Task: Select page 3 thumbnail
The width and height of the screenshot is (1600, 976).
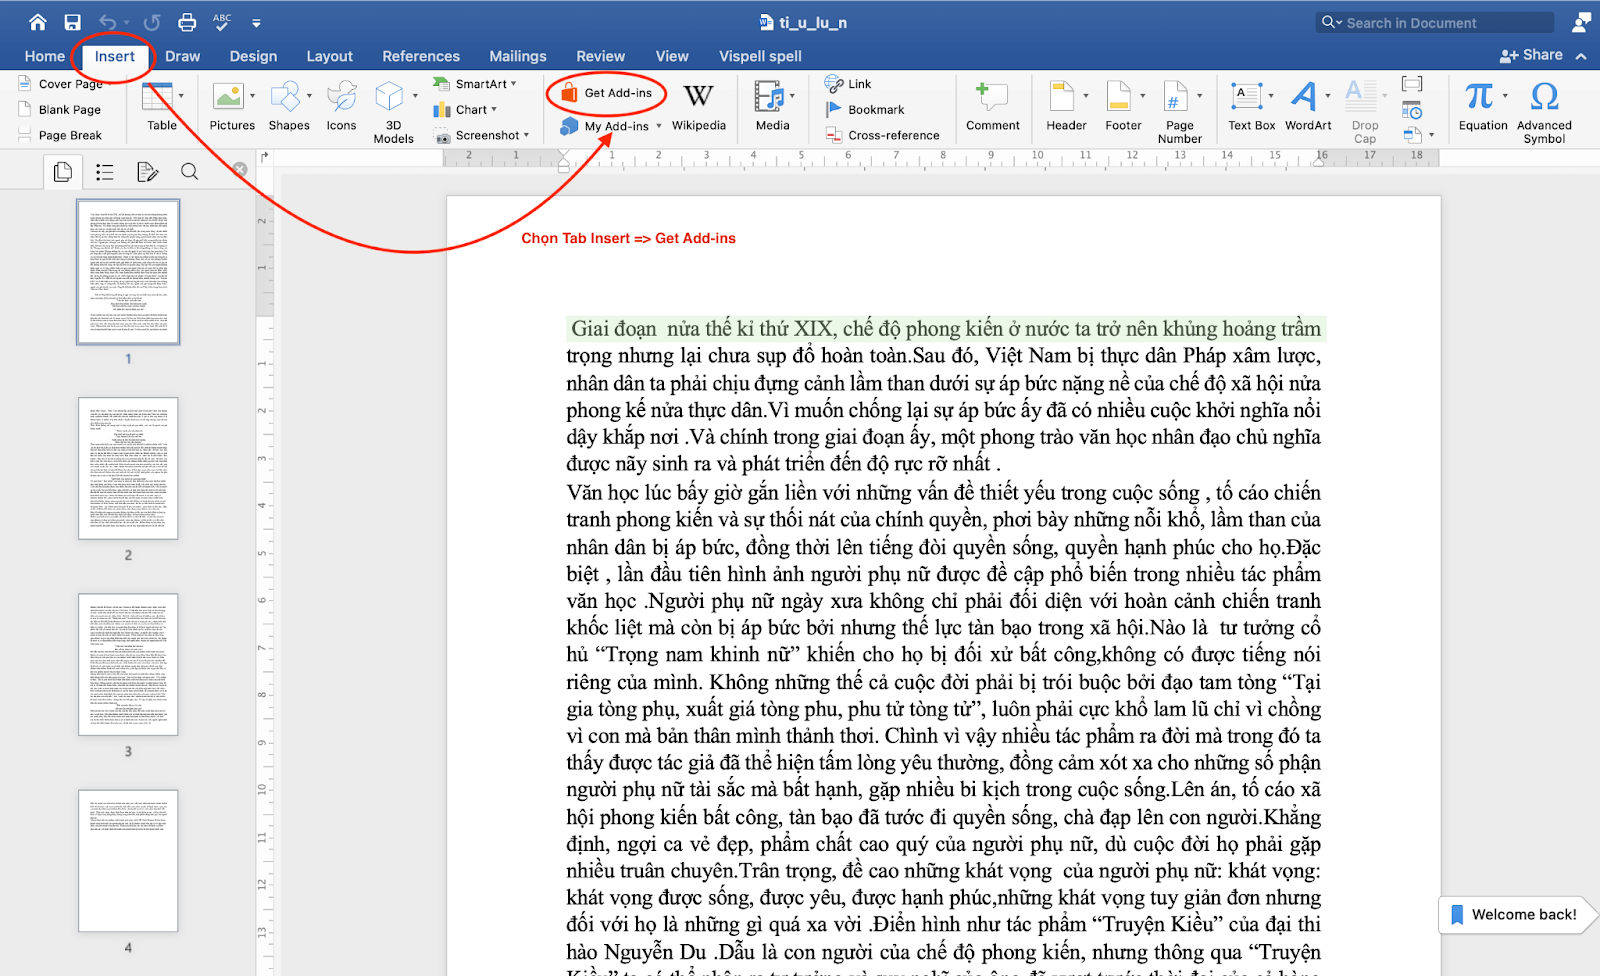Action: (x=128, y=664)
